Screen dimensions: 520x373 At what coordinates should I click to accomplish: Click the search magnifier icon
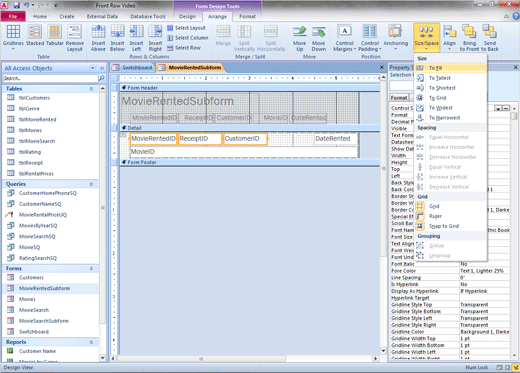[102, 78]
